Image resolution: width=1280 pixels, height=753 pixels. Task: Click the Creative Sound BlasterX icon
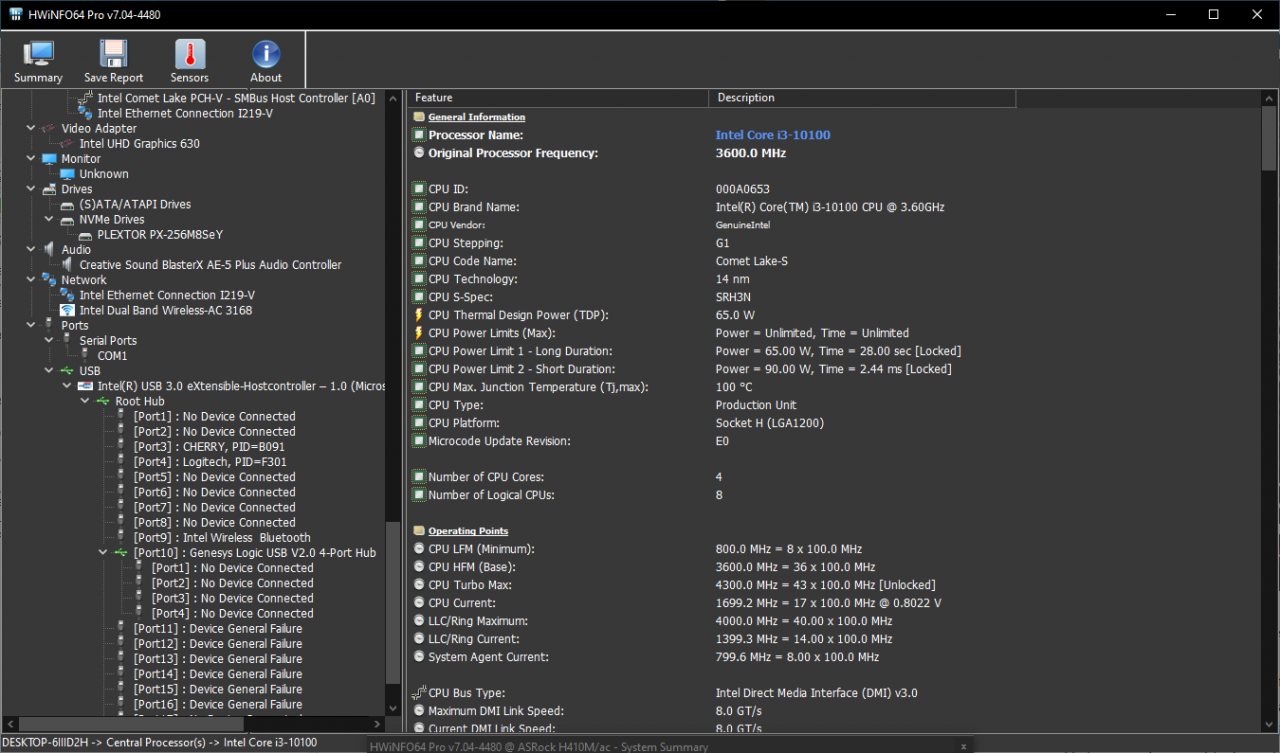coord(68,264)
